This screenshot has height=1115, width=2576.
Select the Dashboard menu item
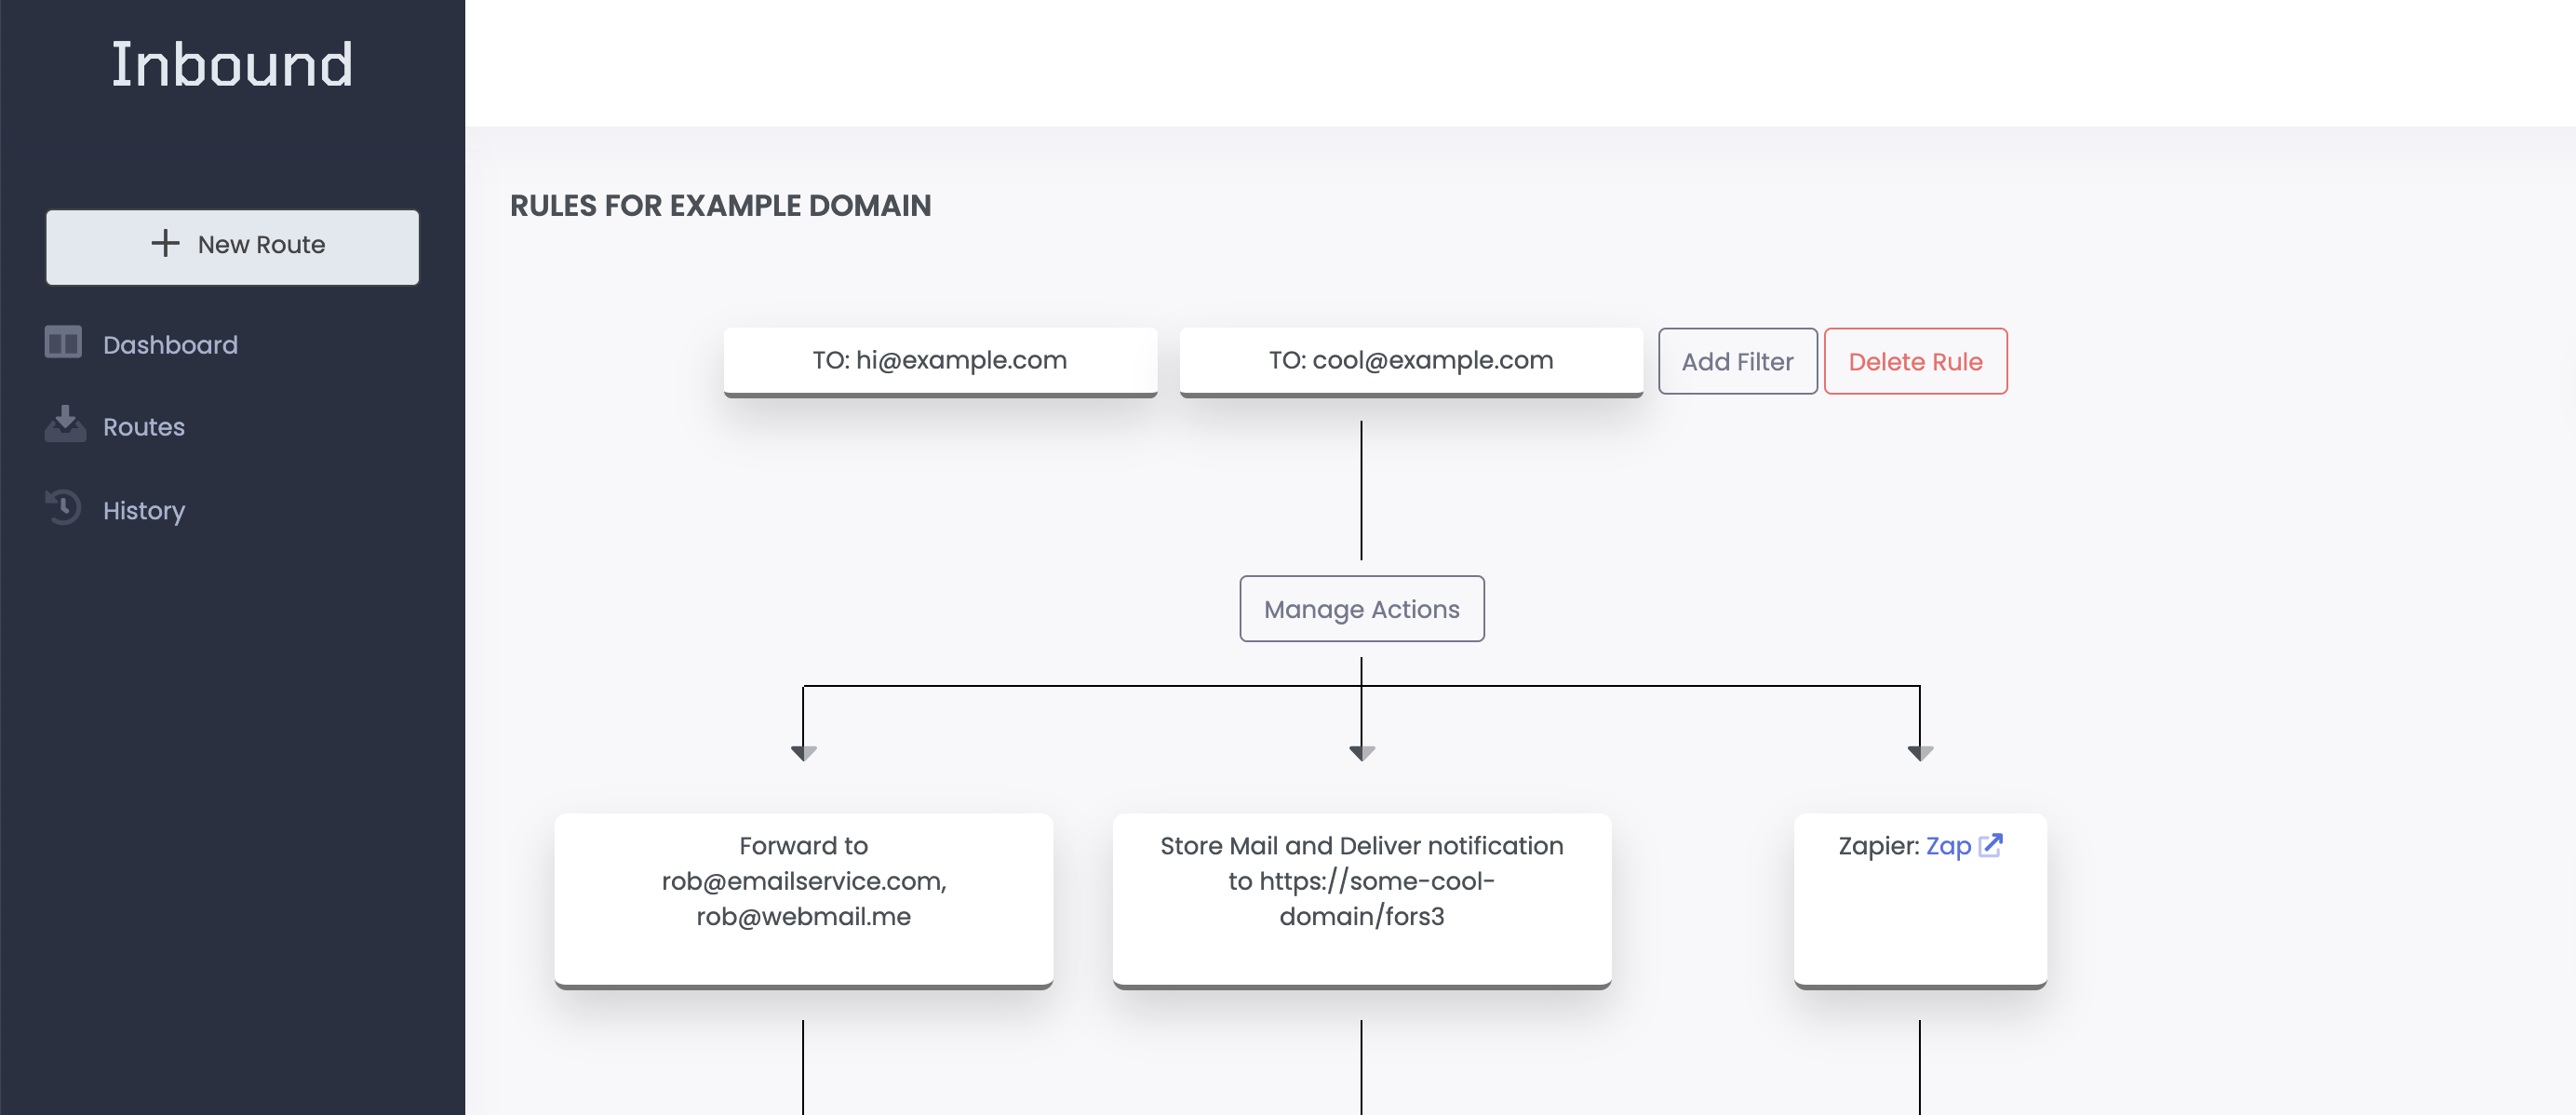169,343
